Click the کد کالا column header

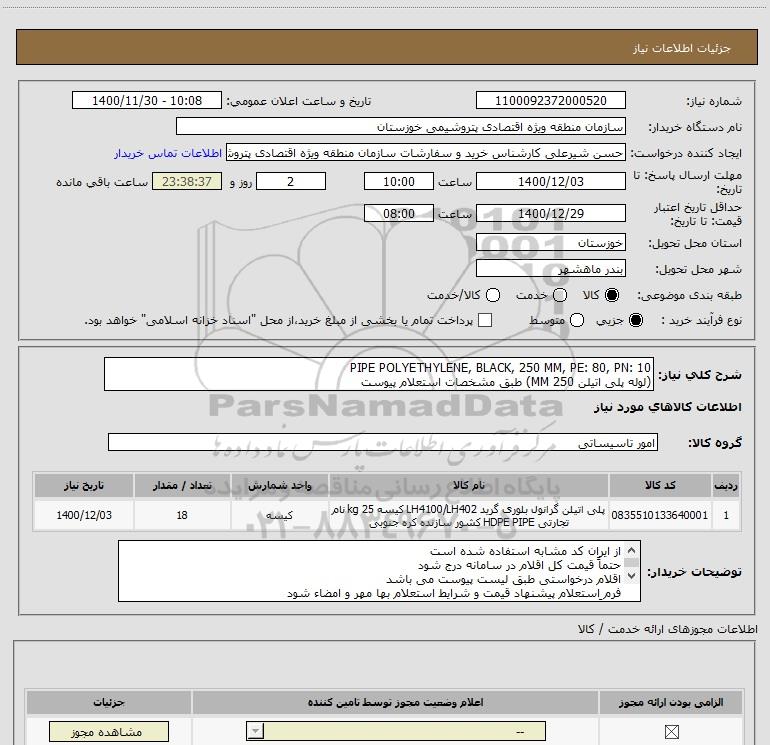(x=660, y=485)
